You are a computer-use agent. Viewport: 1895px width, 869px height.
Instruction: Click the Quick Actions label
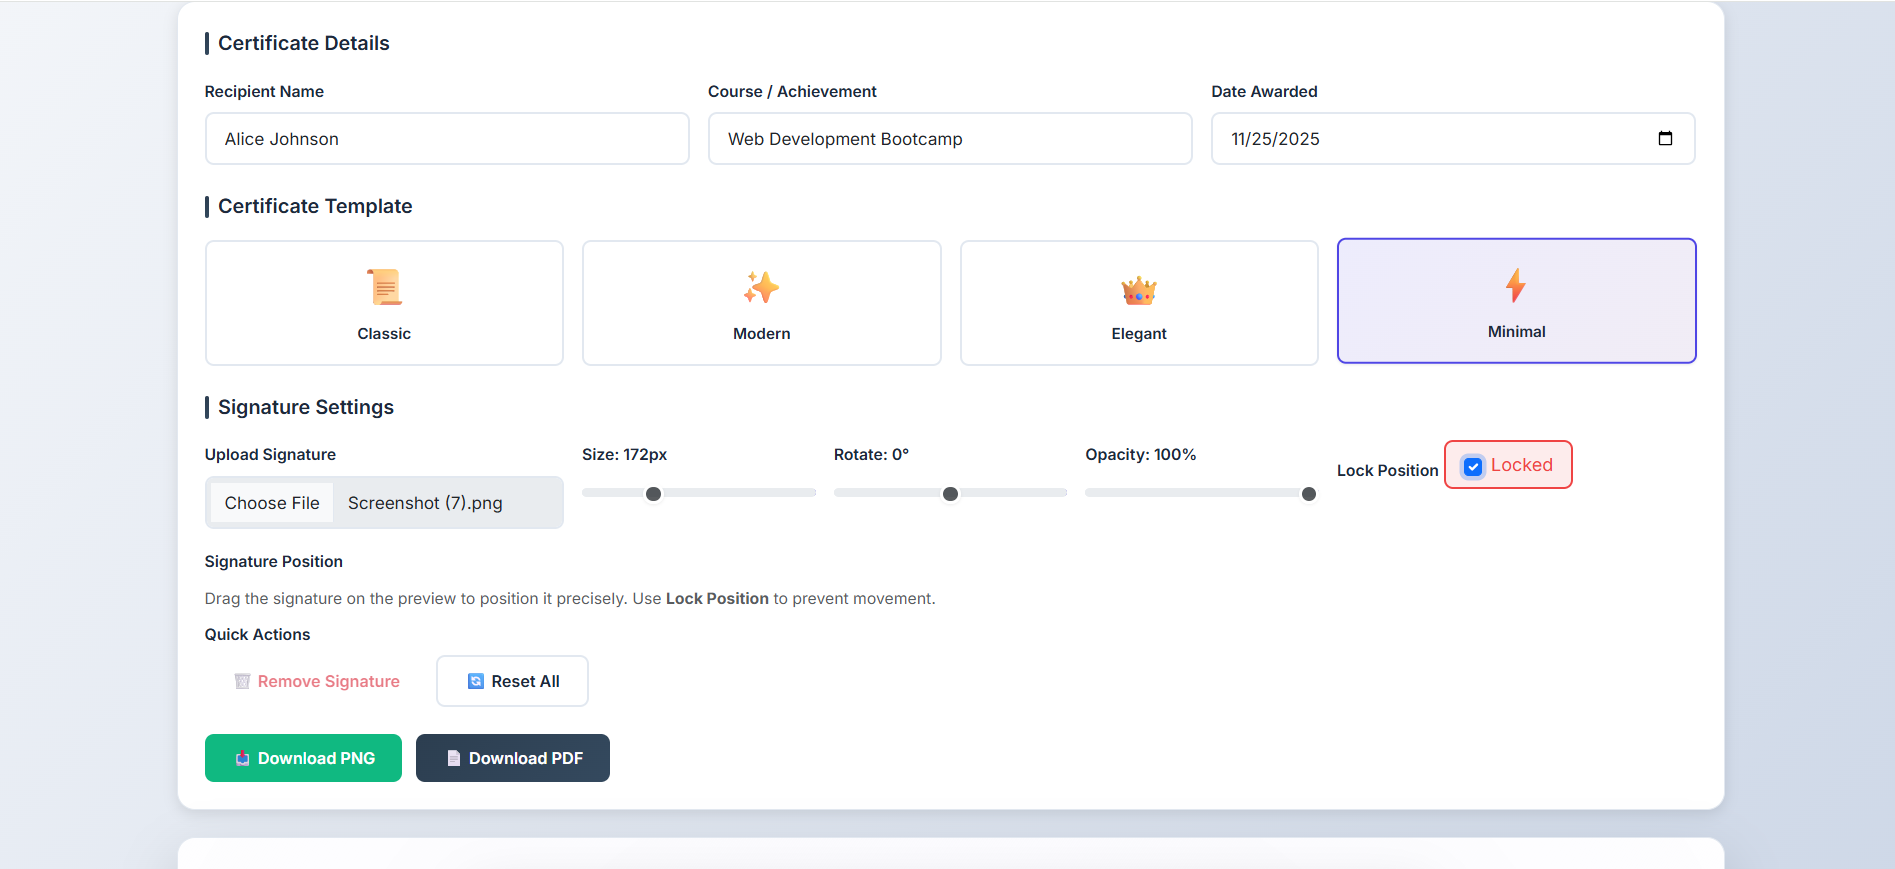(x=257, y=634)
